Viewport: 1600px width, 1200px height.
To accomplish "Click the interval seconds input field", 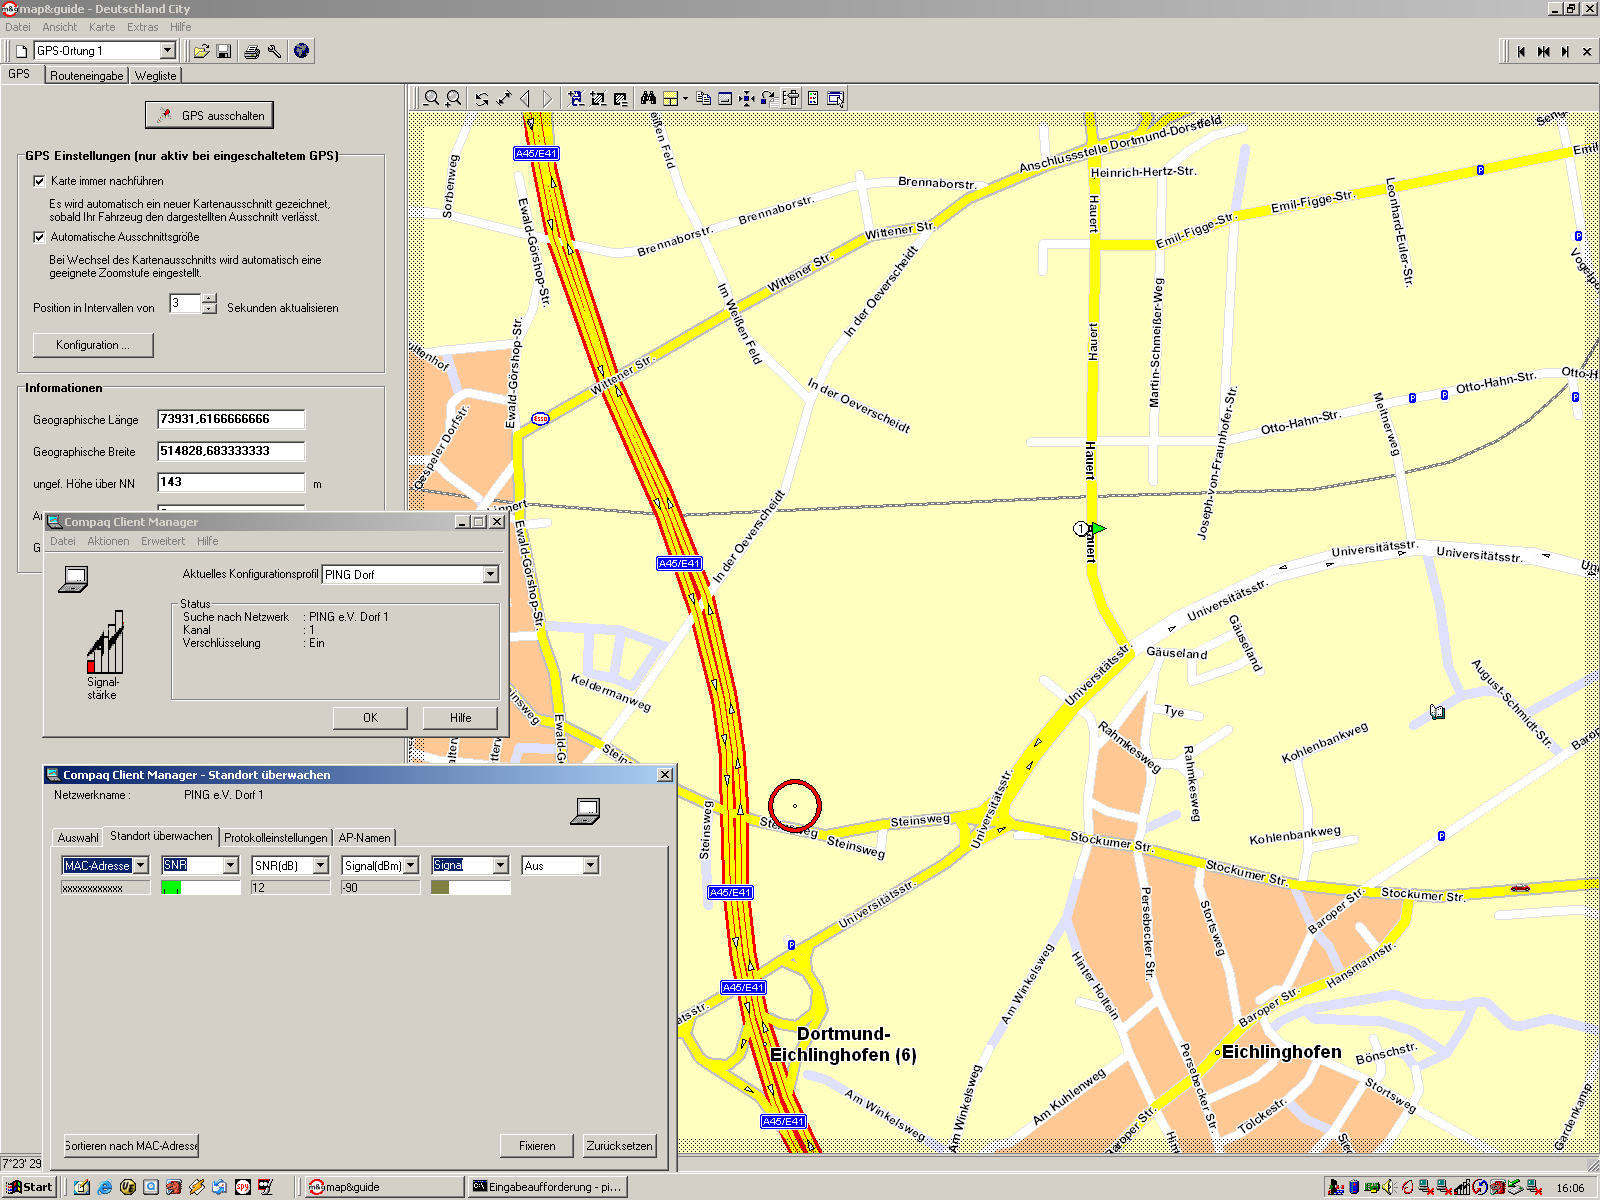I will tap(185, 304).
